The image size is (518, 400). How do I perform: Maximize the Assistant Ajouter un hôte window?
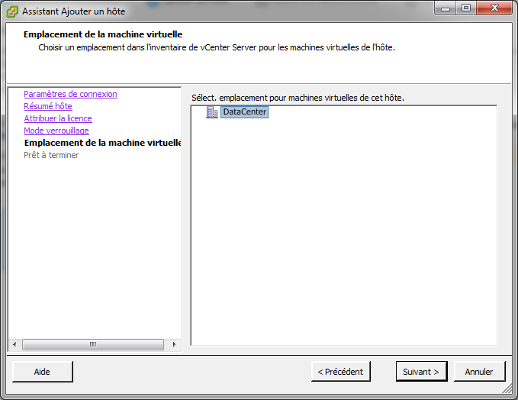(466, 8)
